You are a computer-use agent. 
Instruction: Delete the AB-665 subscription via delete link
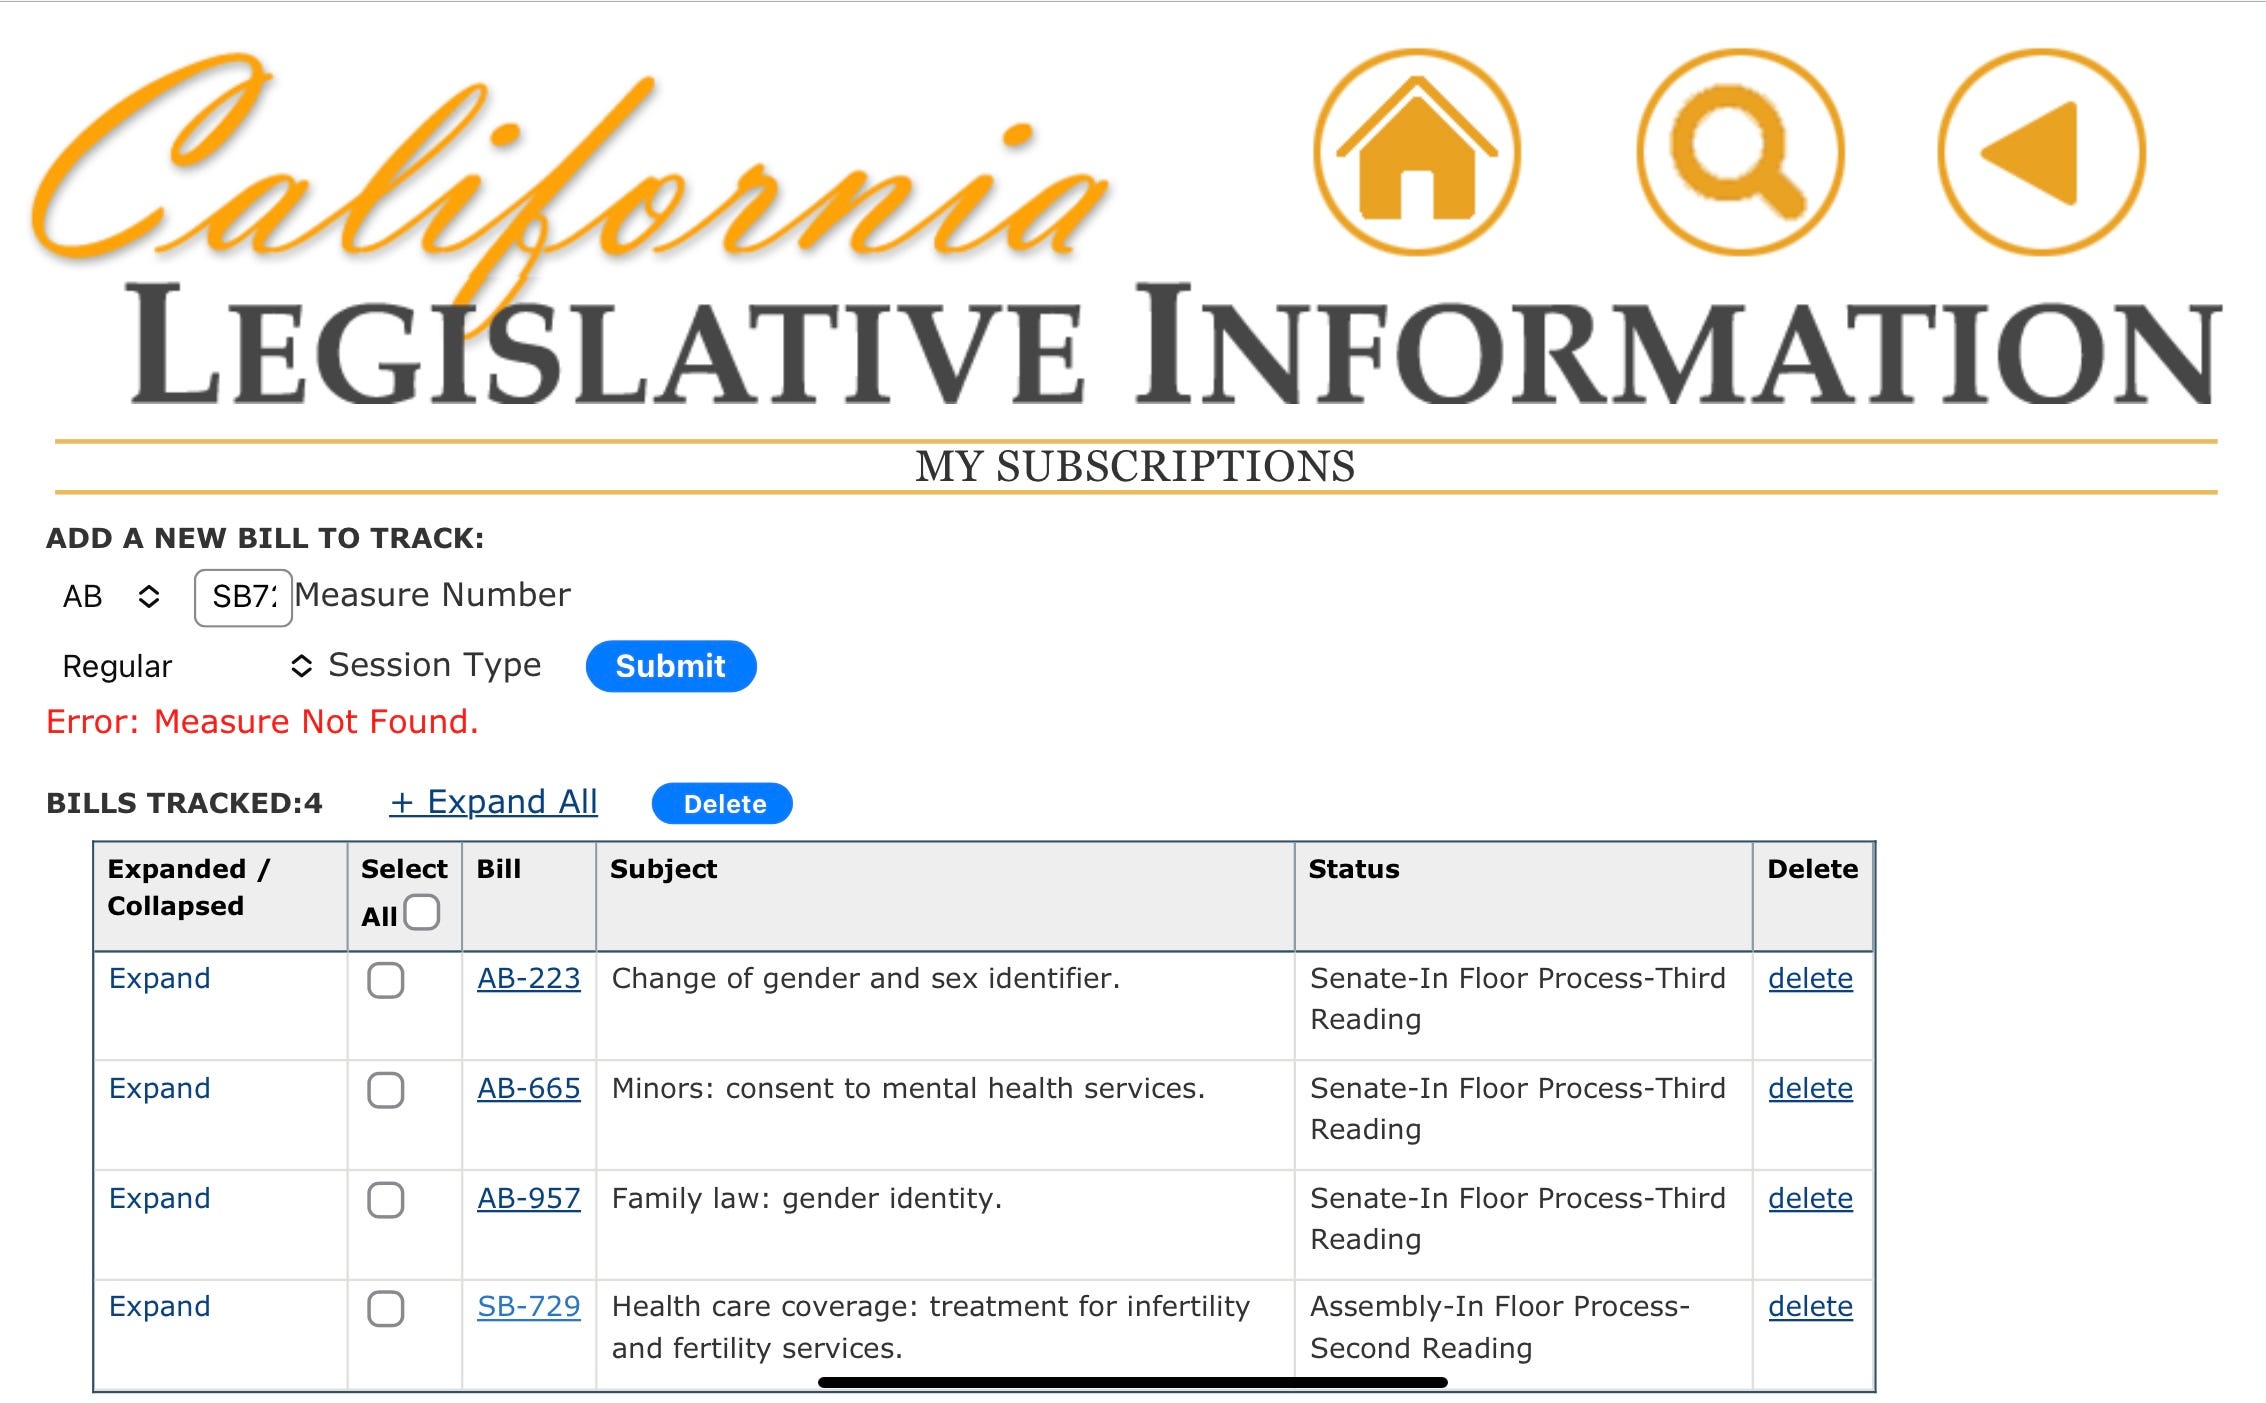point(1810,1088)
